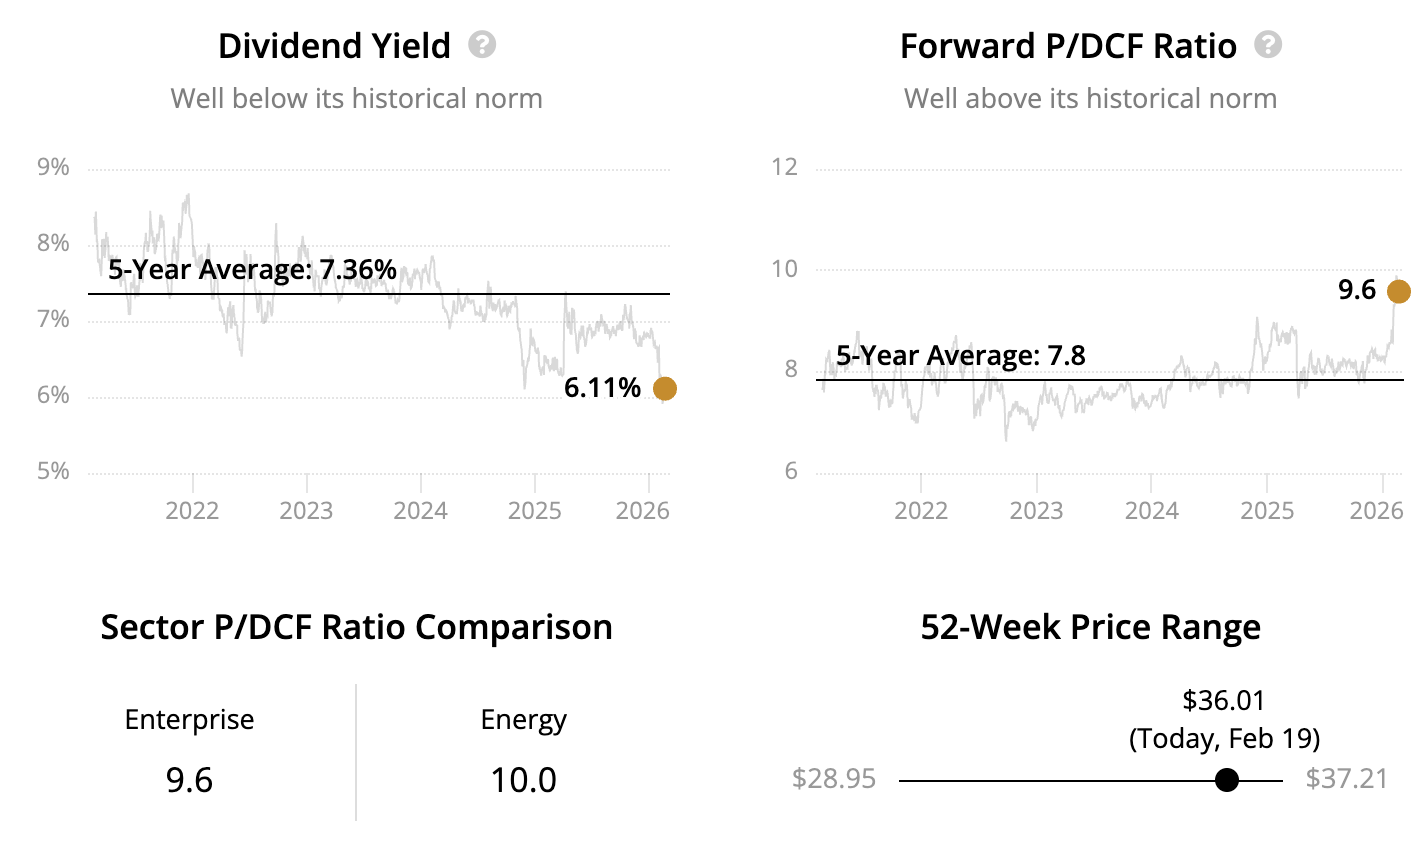Click the 9.6 P/DCF ratio marker dot
1426x842 pixels.
point(1398,291)
